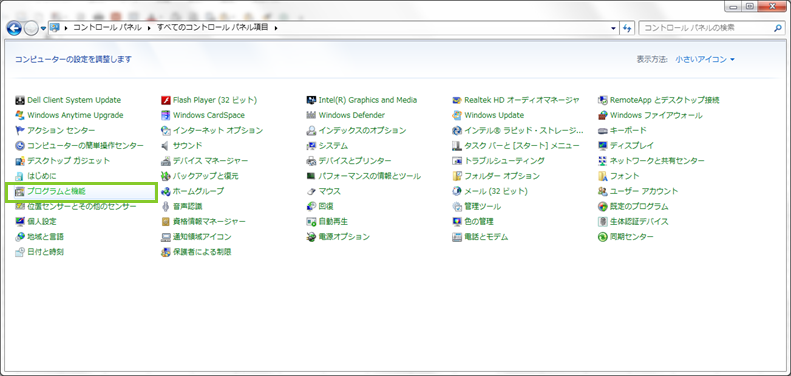Open the 小さいアイコン view dropdown

705,60
